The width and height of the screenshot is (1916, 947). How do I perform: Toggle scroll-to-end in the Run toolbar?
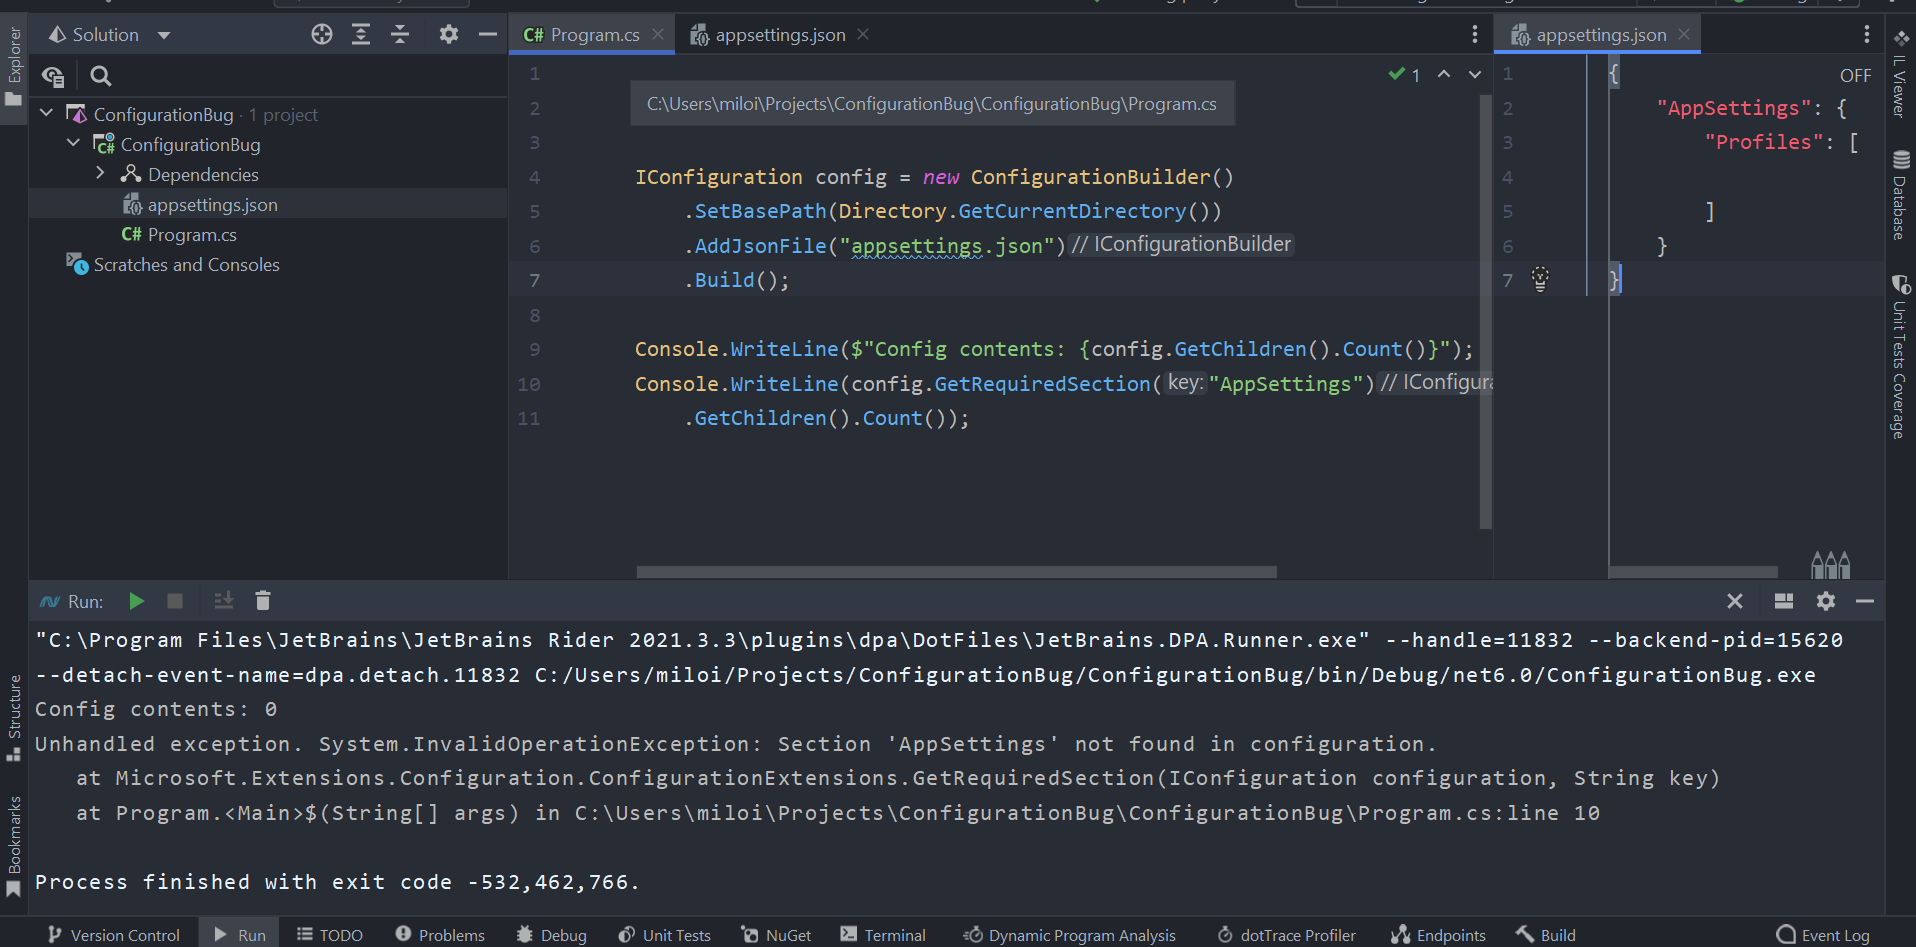click(x=223, y=601)
